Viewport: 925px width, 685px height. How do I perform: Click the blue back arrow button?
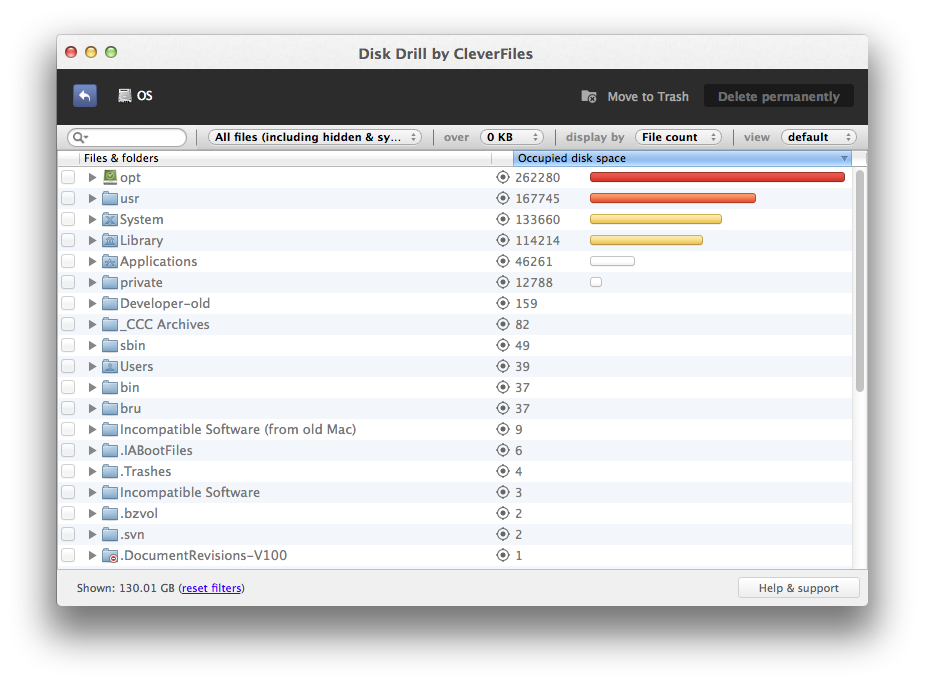[85, 96]
